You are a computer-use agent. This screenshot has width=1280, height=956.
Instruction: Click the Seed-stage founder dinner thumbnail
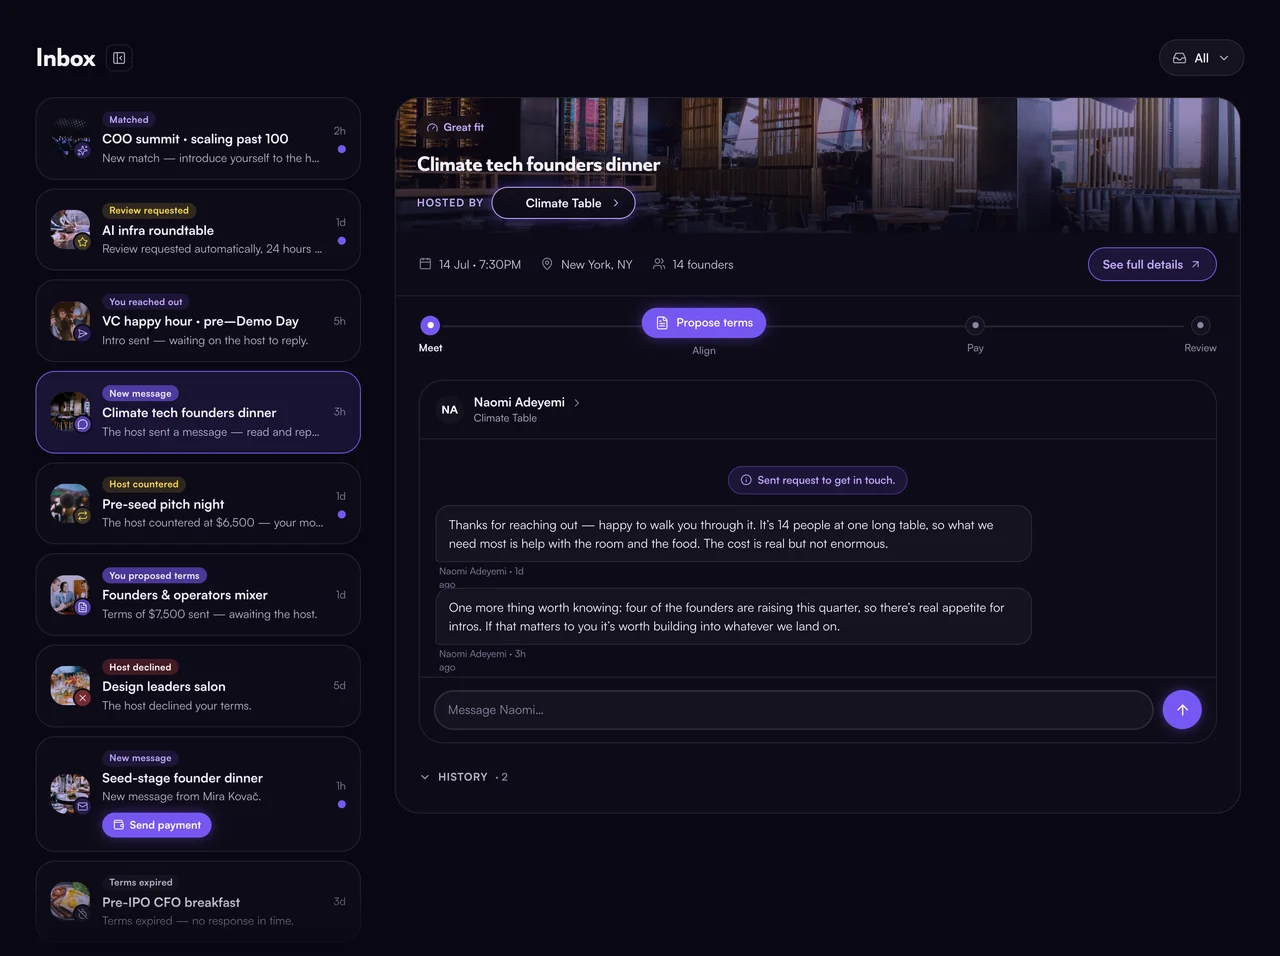coord(70,794)
